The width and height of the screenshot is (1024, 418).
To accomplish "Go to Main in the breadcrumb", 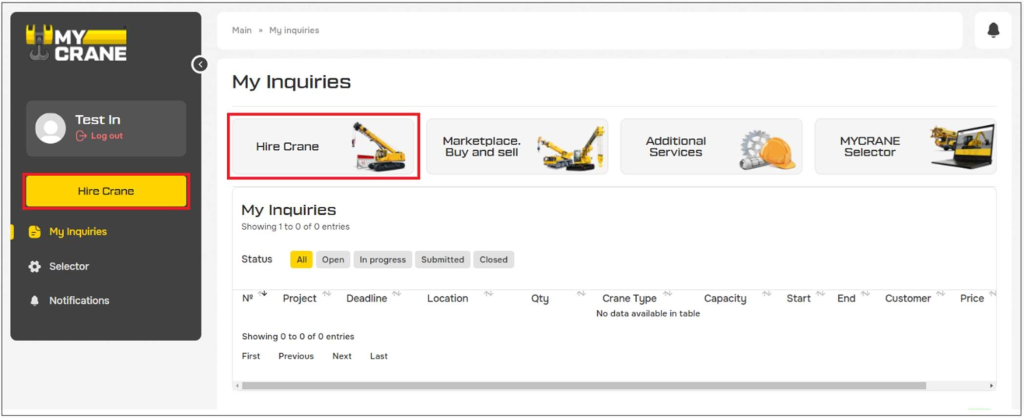I will 242,30.
